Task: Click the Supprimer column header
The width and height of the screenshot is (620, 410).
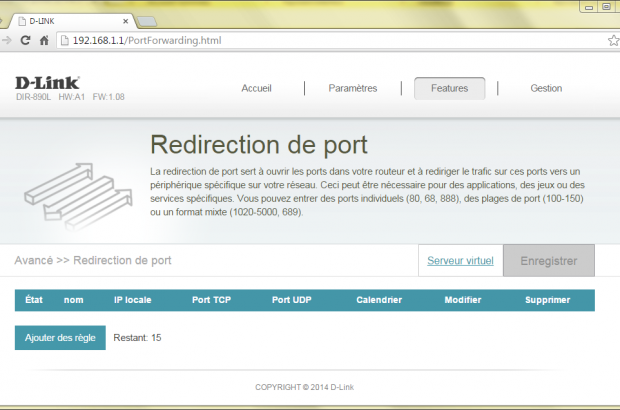Action: point(547,300)
